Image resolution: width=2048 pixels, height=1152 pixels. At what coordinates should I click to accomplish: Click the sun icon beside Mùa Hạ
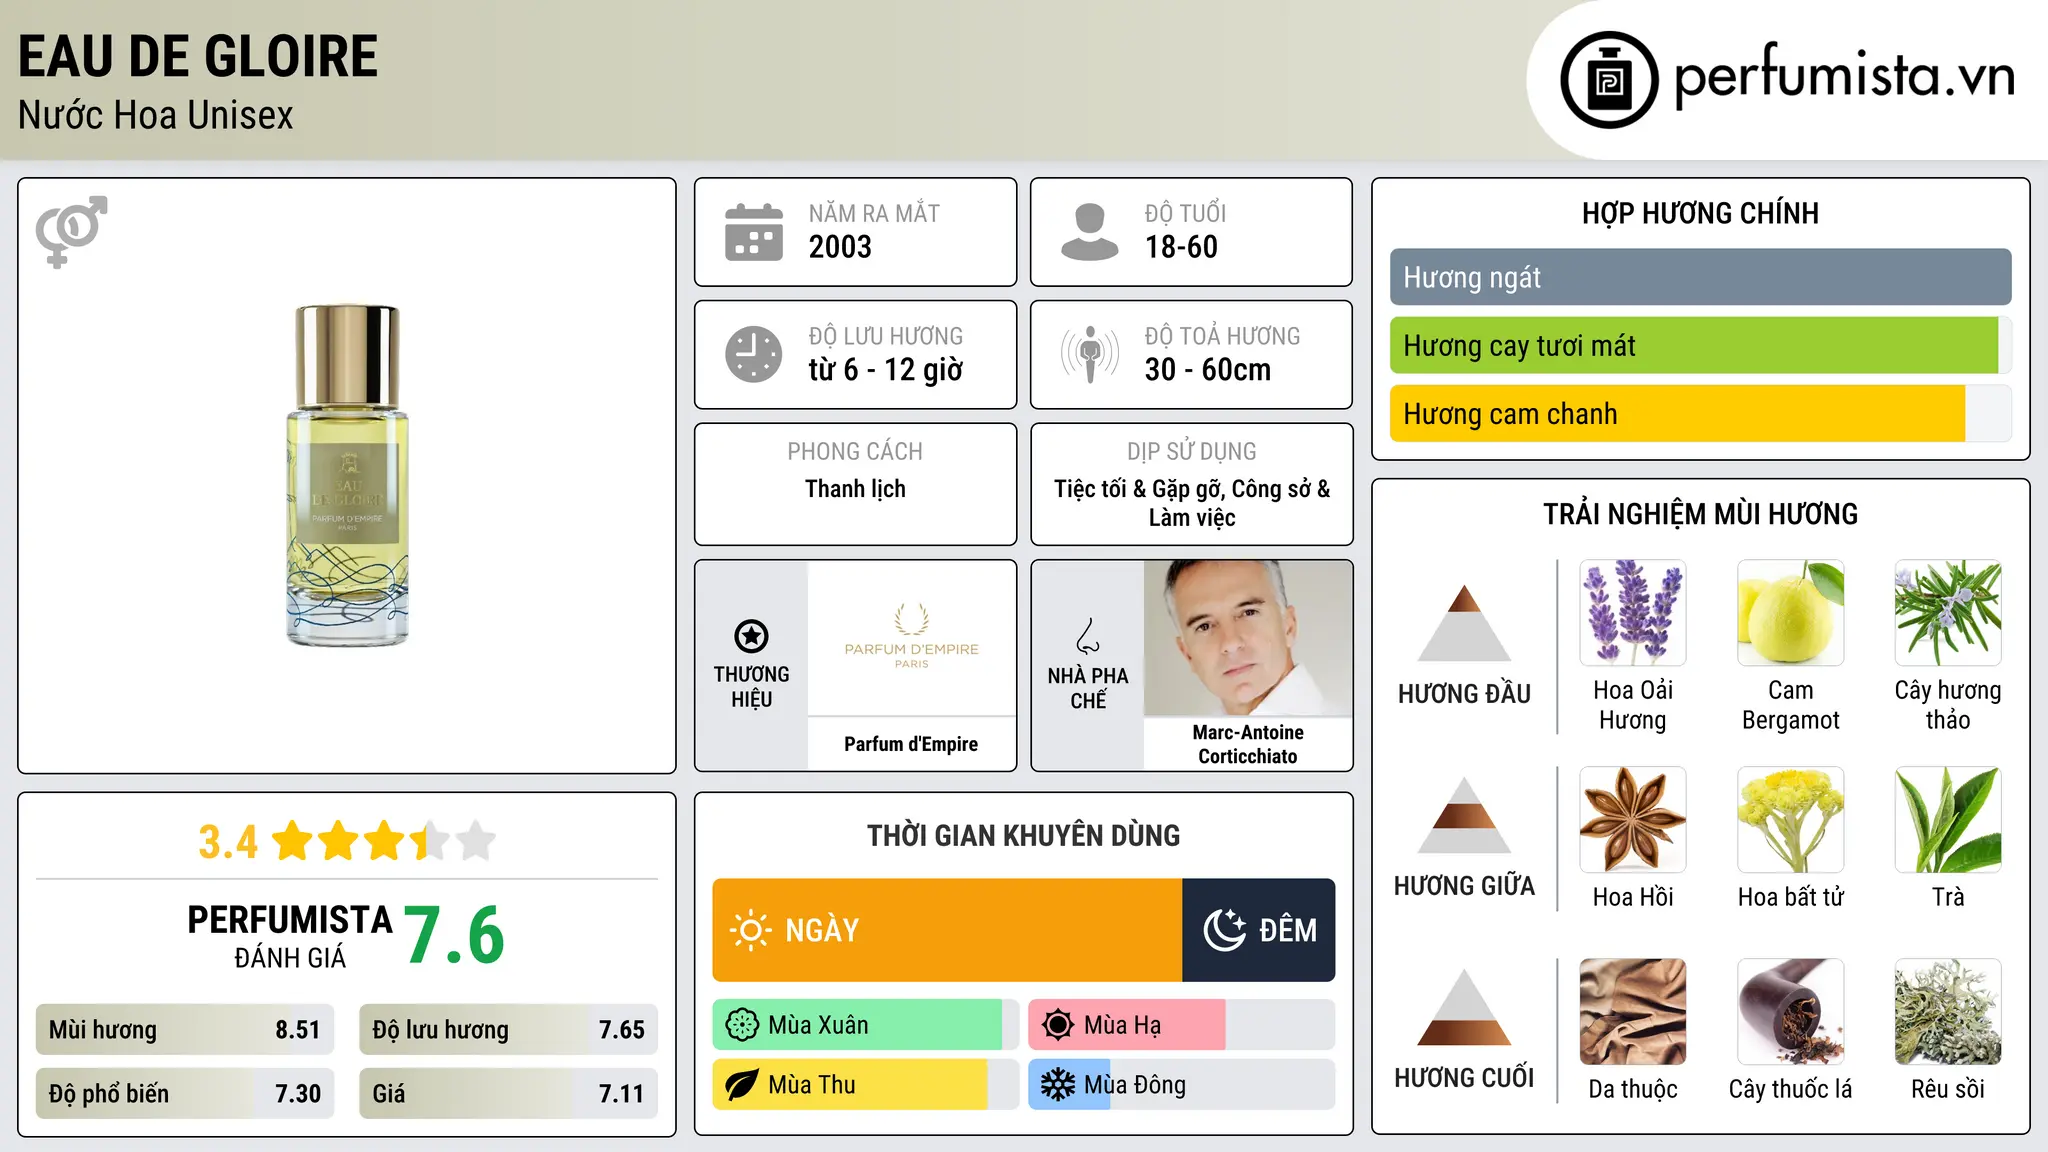click(1058, 1025)
